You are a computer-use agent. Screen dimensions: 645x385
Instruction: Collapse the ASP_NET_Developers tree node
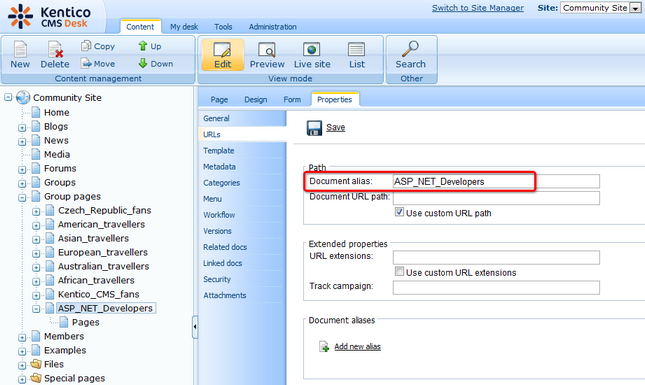tap(36, 309)
